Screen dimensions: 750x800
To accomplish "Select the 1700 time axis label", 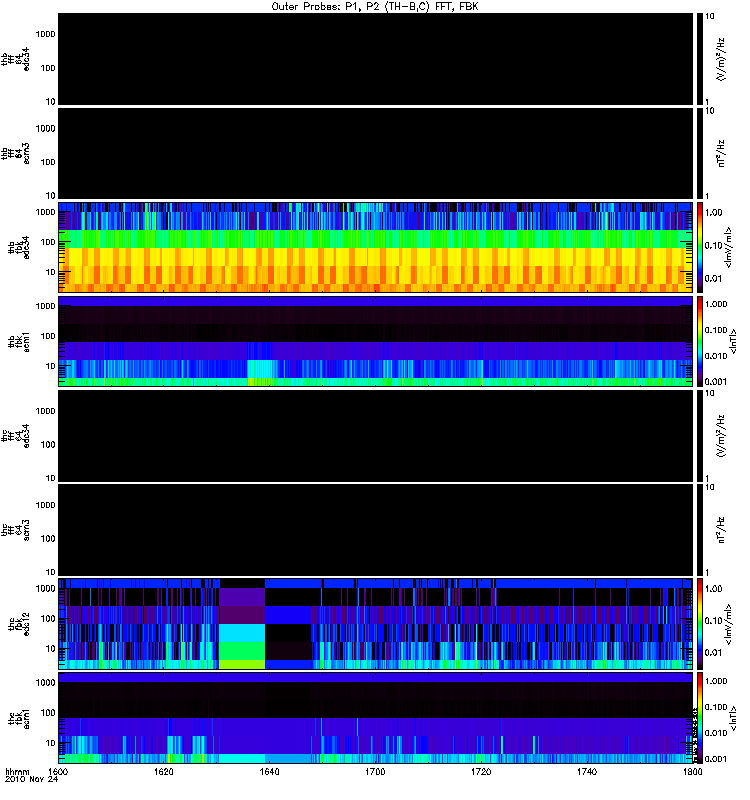I will (375, 771).
